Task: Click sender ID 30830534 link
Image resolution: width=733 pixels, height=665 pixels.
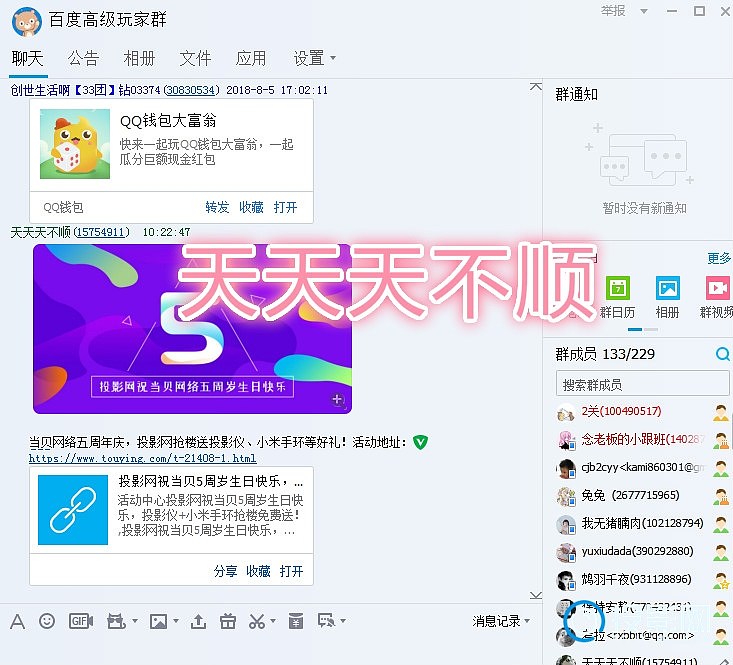Action: pos(191,90)
